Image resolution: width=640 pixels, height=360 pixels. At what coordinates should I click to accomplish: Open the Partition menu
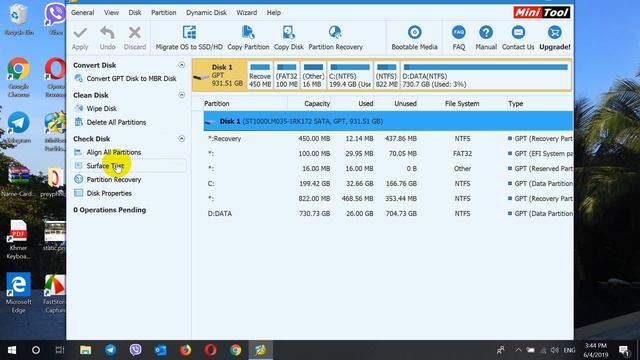[x=163, y=13]
